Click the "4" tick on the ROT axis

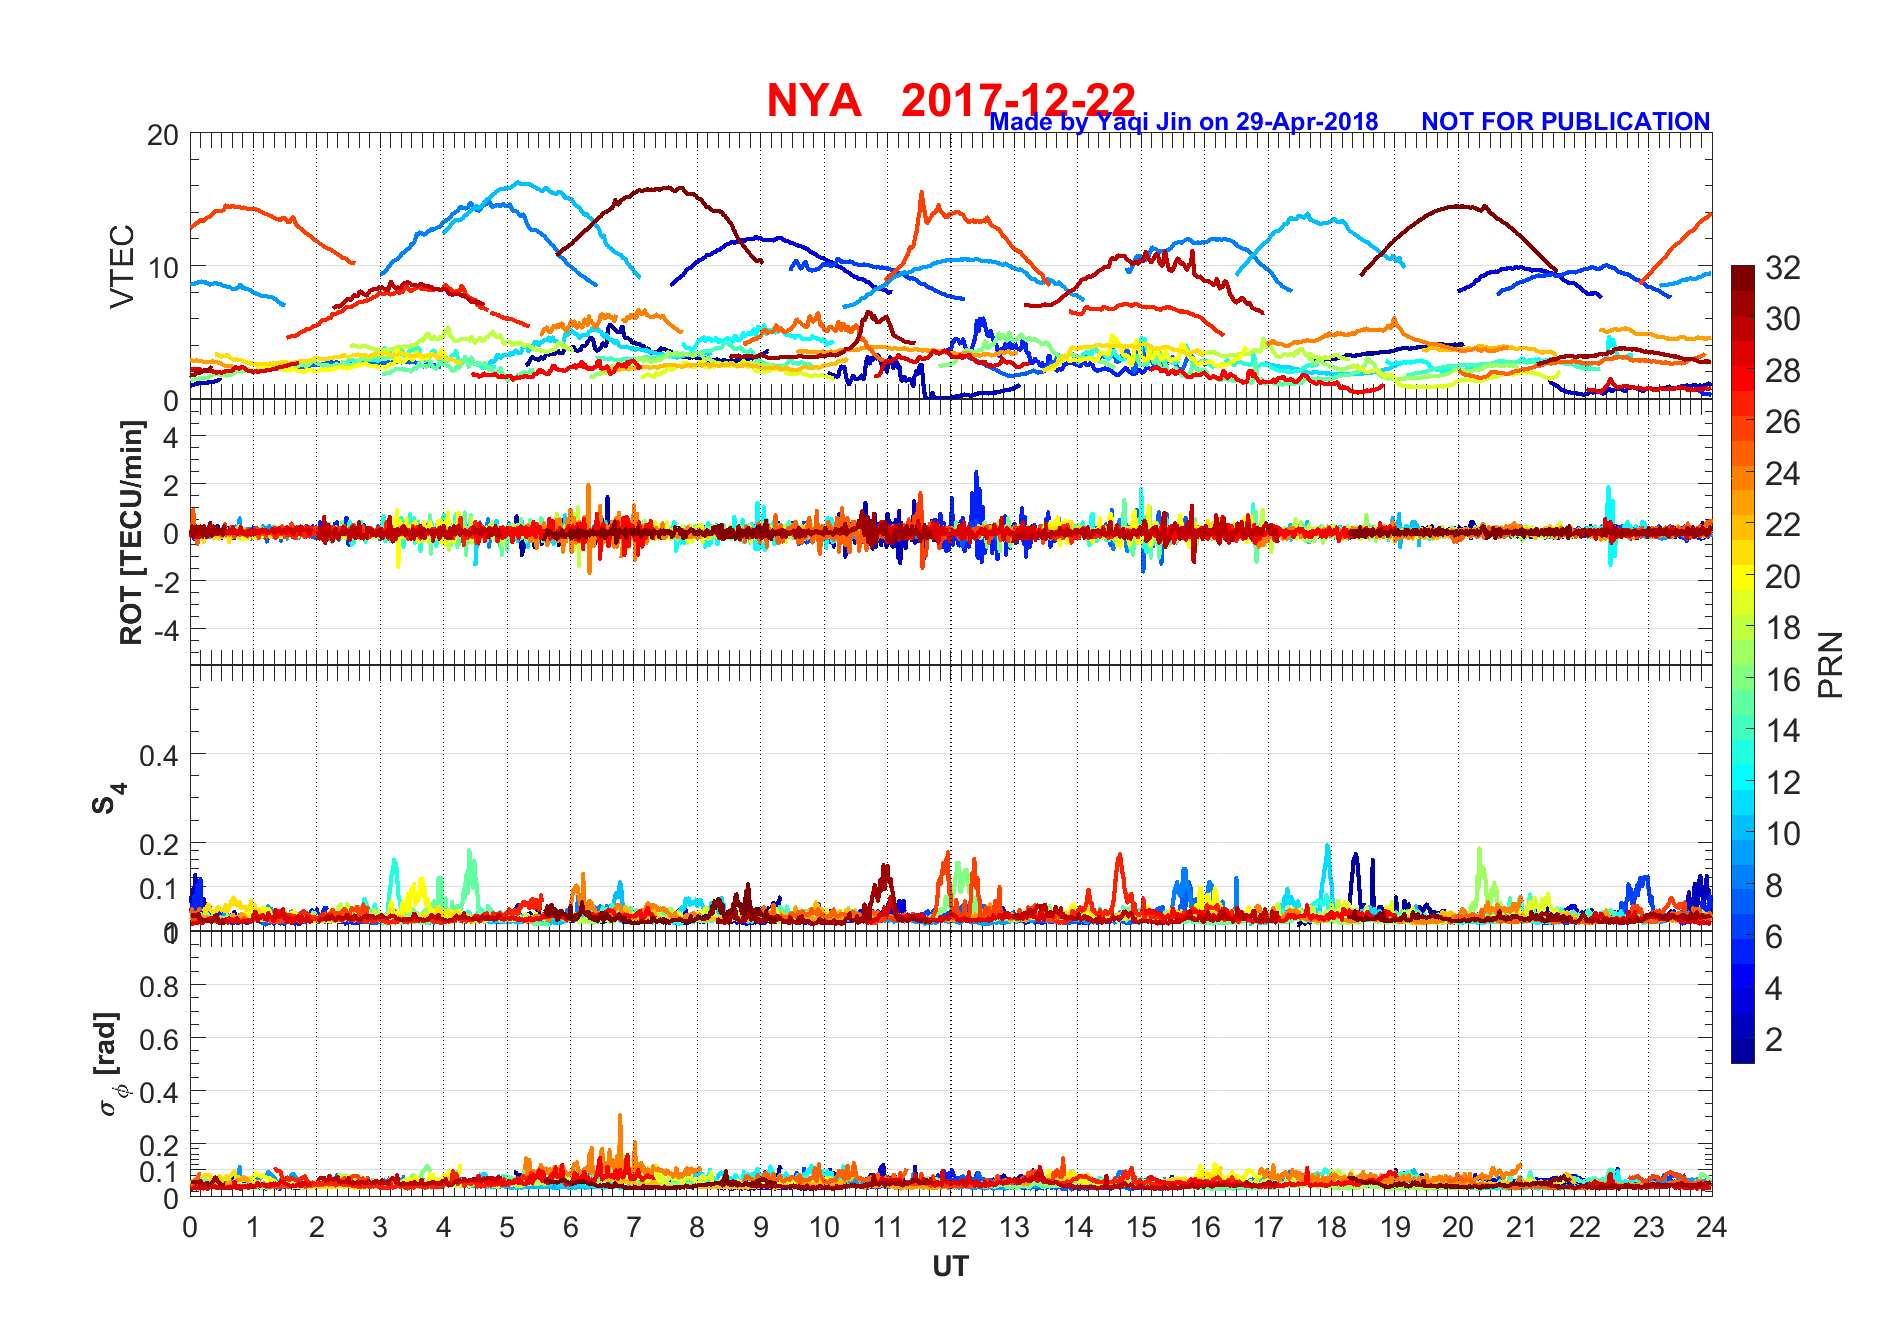coord(171,437)
